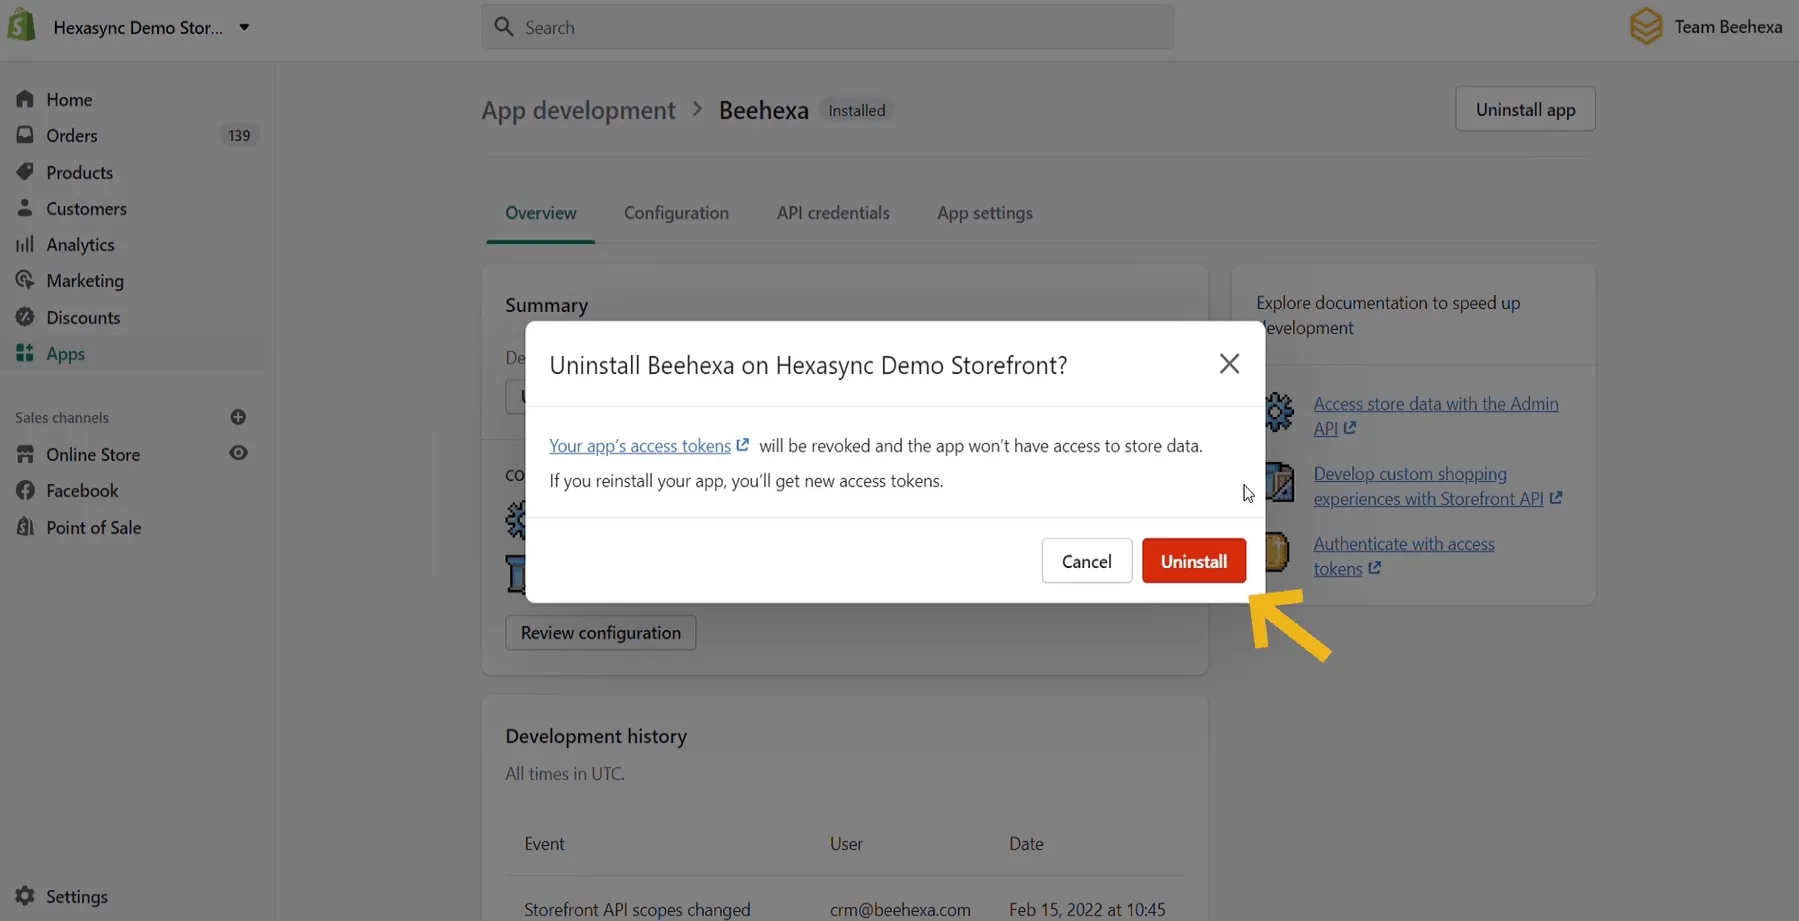
Task: Open Facebook sales channel
Action: [x=82, y=490]
